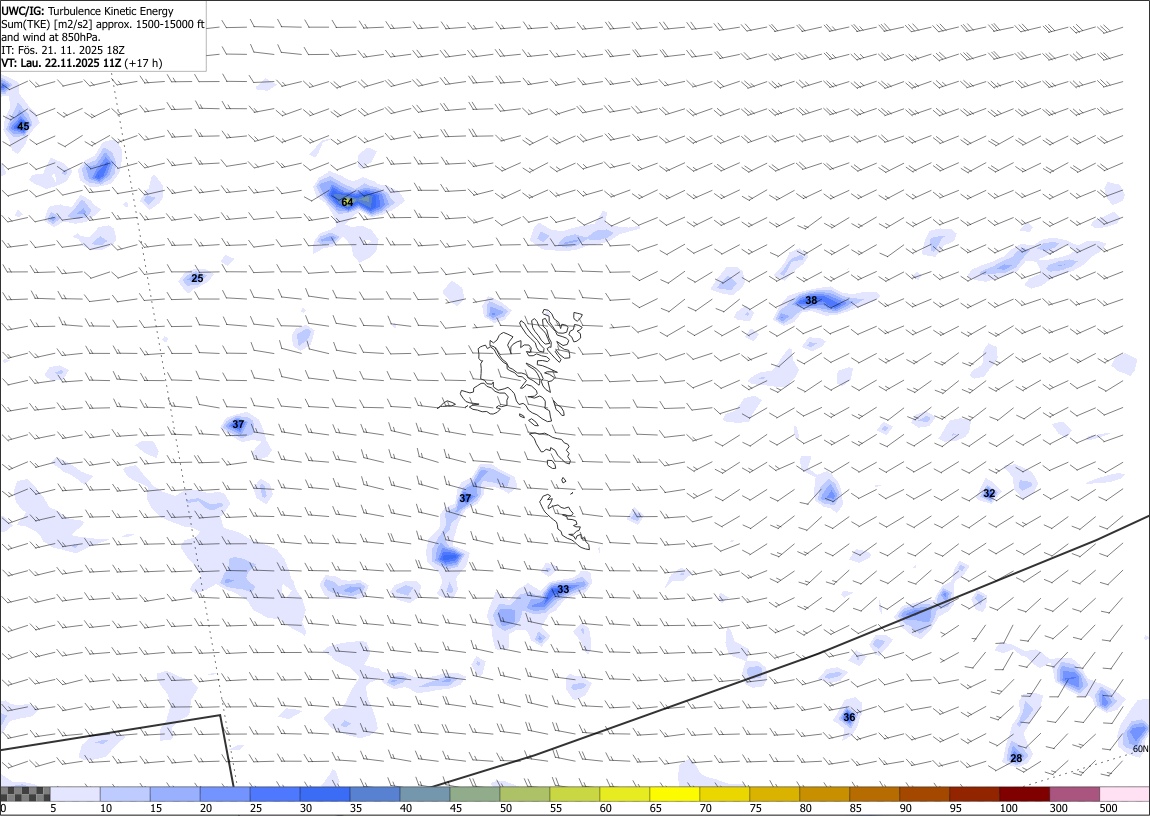Click the TKE value label "25"

click(x=197, y=278)
